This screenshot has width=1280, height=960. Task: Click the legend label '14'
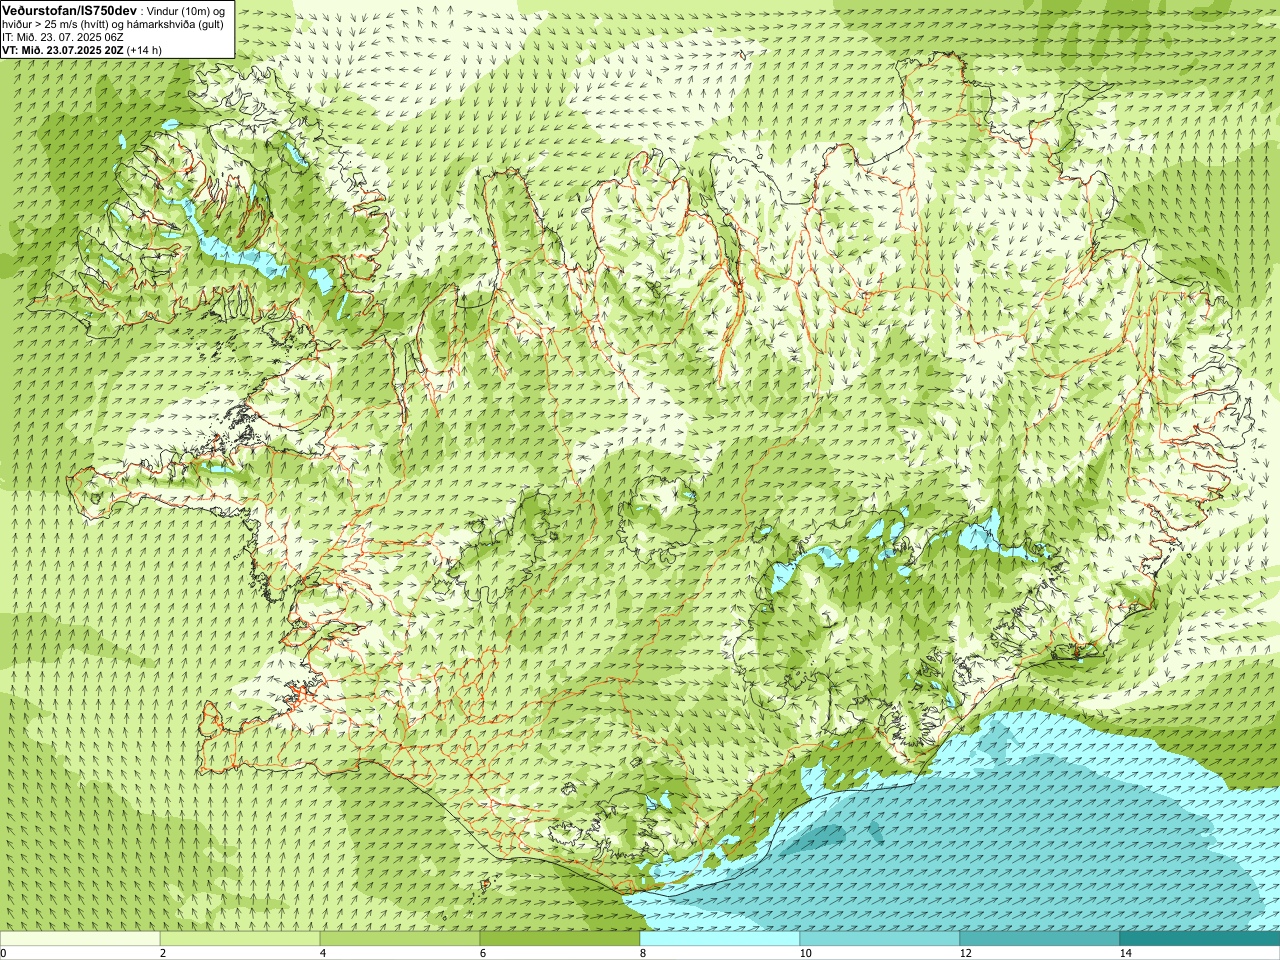point(1125,953)
